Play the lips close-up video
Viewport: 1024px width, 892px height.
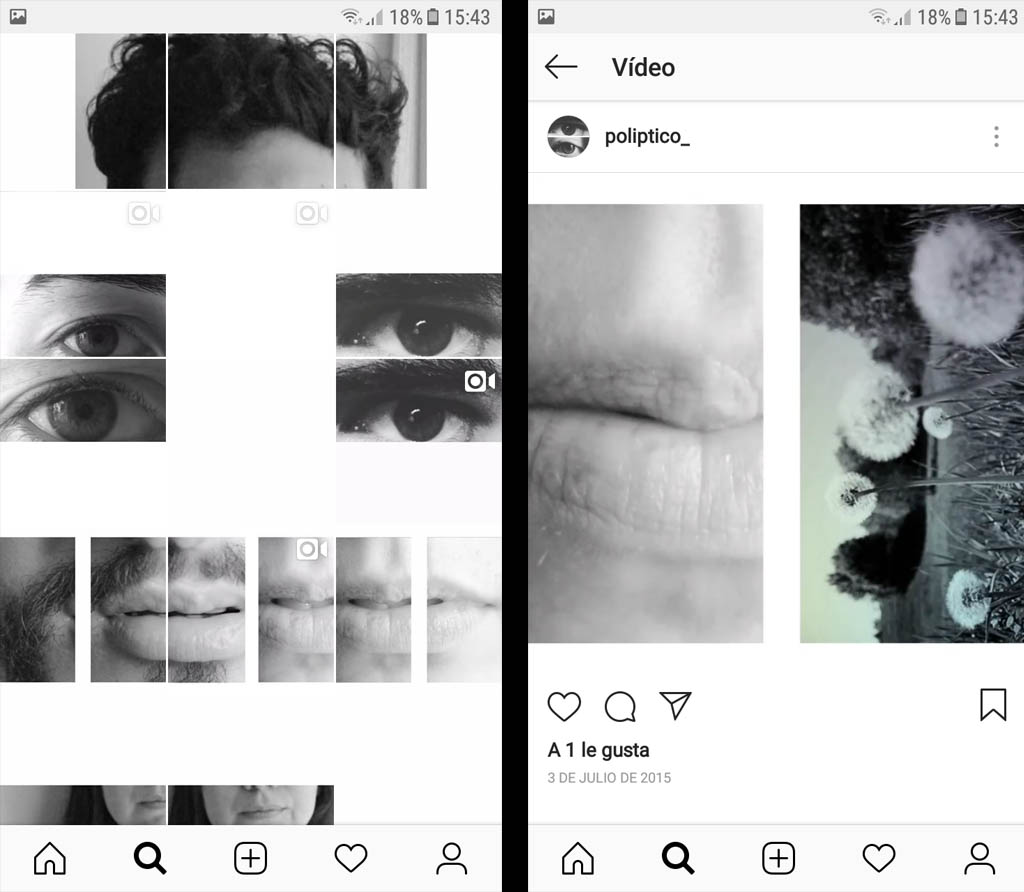click(646, 423)
